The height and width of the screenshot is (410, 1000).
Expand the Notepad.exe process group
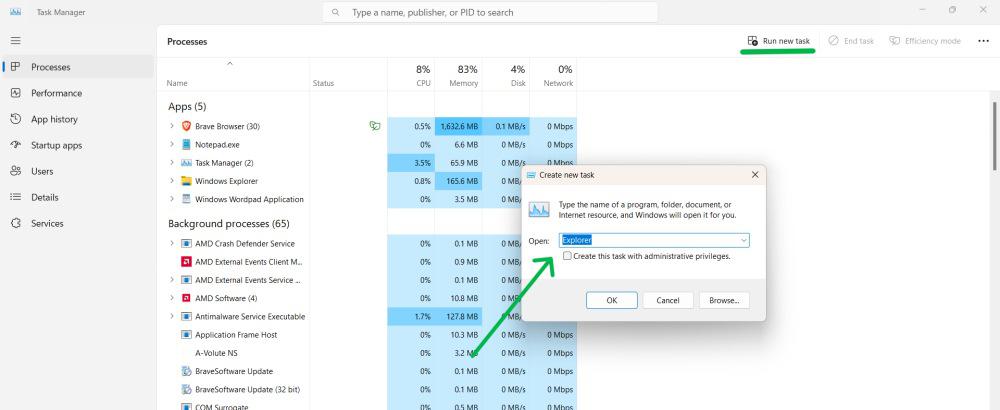click(x=172, y=145)
